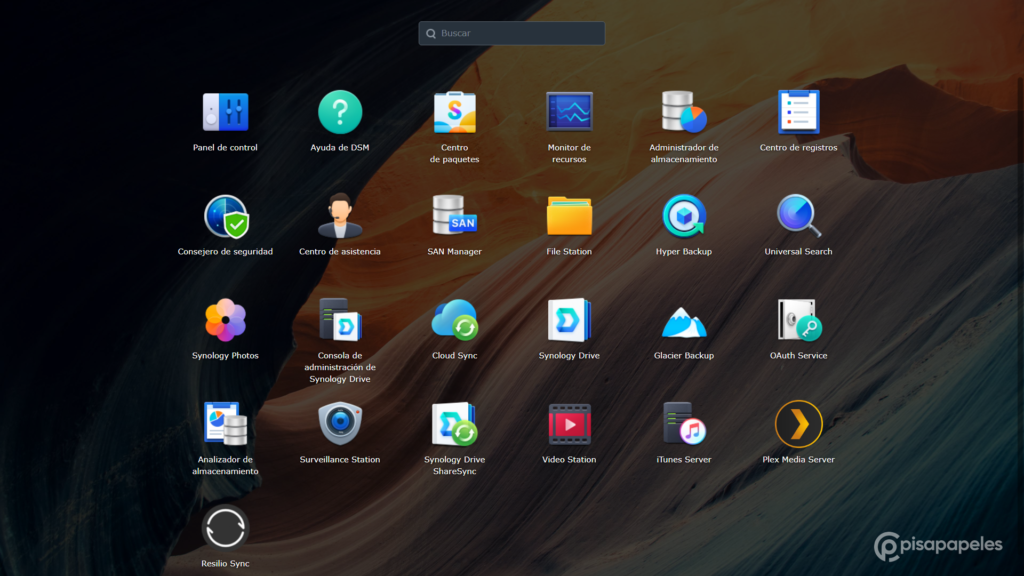Launch Plex Media Server
Image resolution: width=1024 pixels, height=576 pixels.
798,424
